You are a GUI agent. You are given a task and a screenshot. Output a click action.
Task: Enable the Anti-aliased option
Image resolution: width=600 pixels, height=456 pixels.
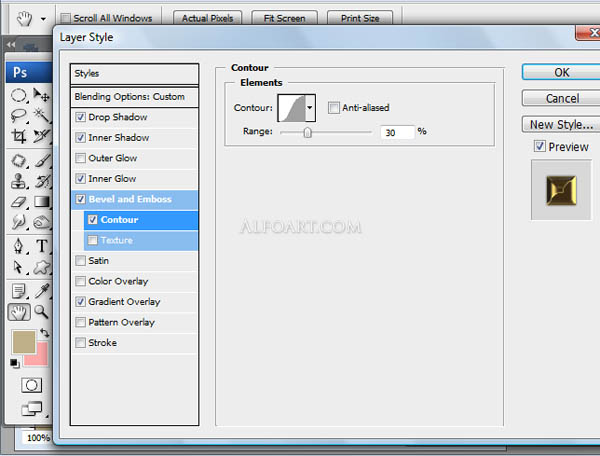[x=334, y=108]
